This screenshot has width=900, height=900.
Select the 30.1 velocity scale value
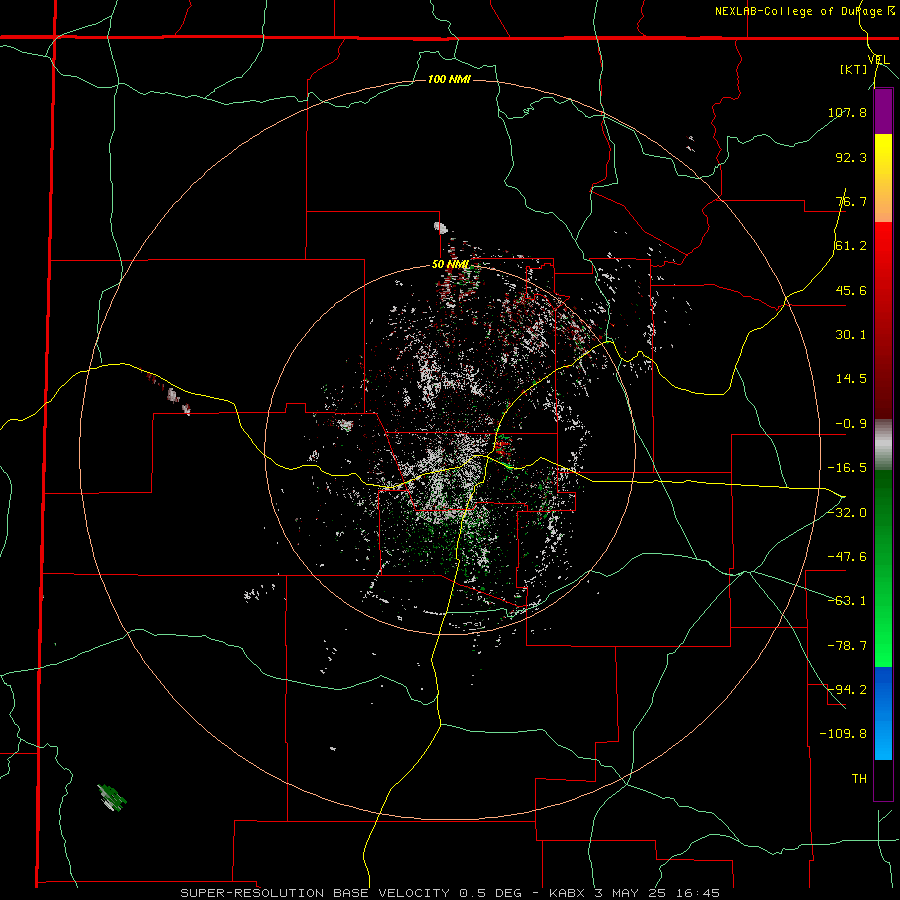pos(851,335)
